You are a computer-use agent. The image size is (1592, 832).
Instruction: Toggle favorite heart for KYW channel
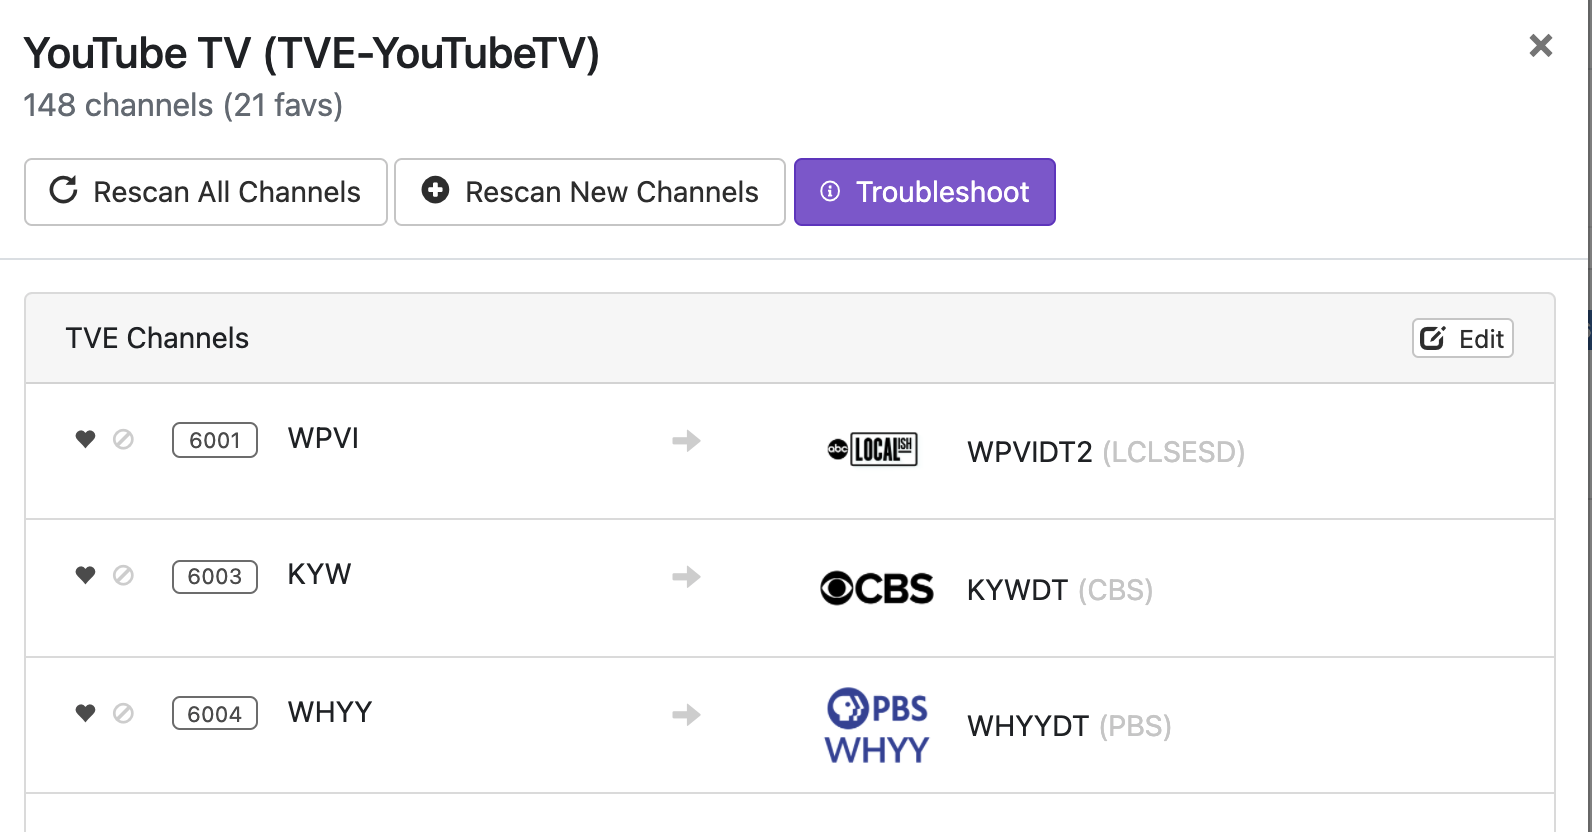click(x=85, y=575)
